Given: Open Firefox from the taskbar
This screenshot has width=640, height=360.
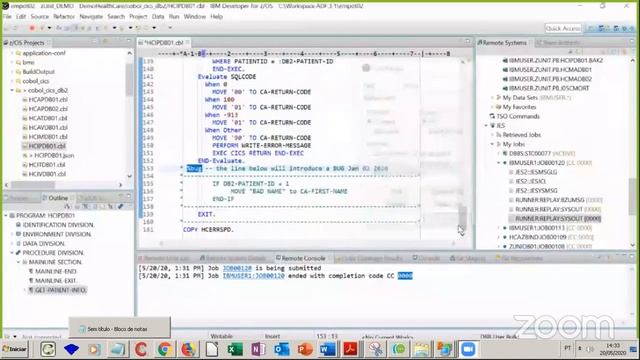Looking at the screenshot, I should [x=188, y=349].
